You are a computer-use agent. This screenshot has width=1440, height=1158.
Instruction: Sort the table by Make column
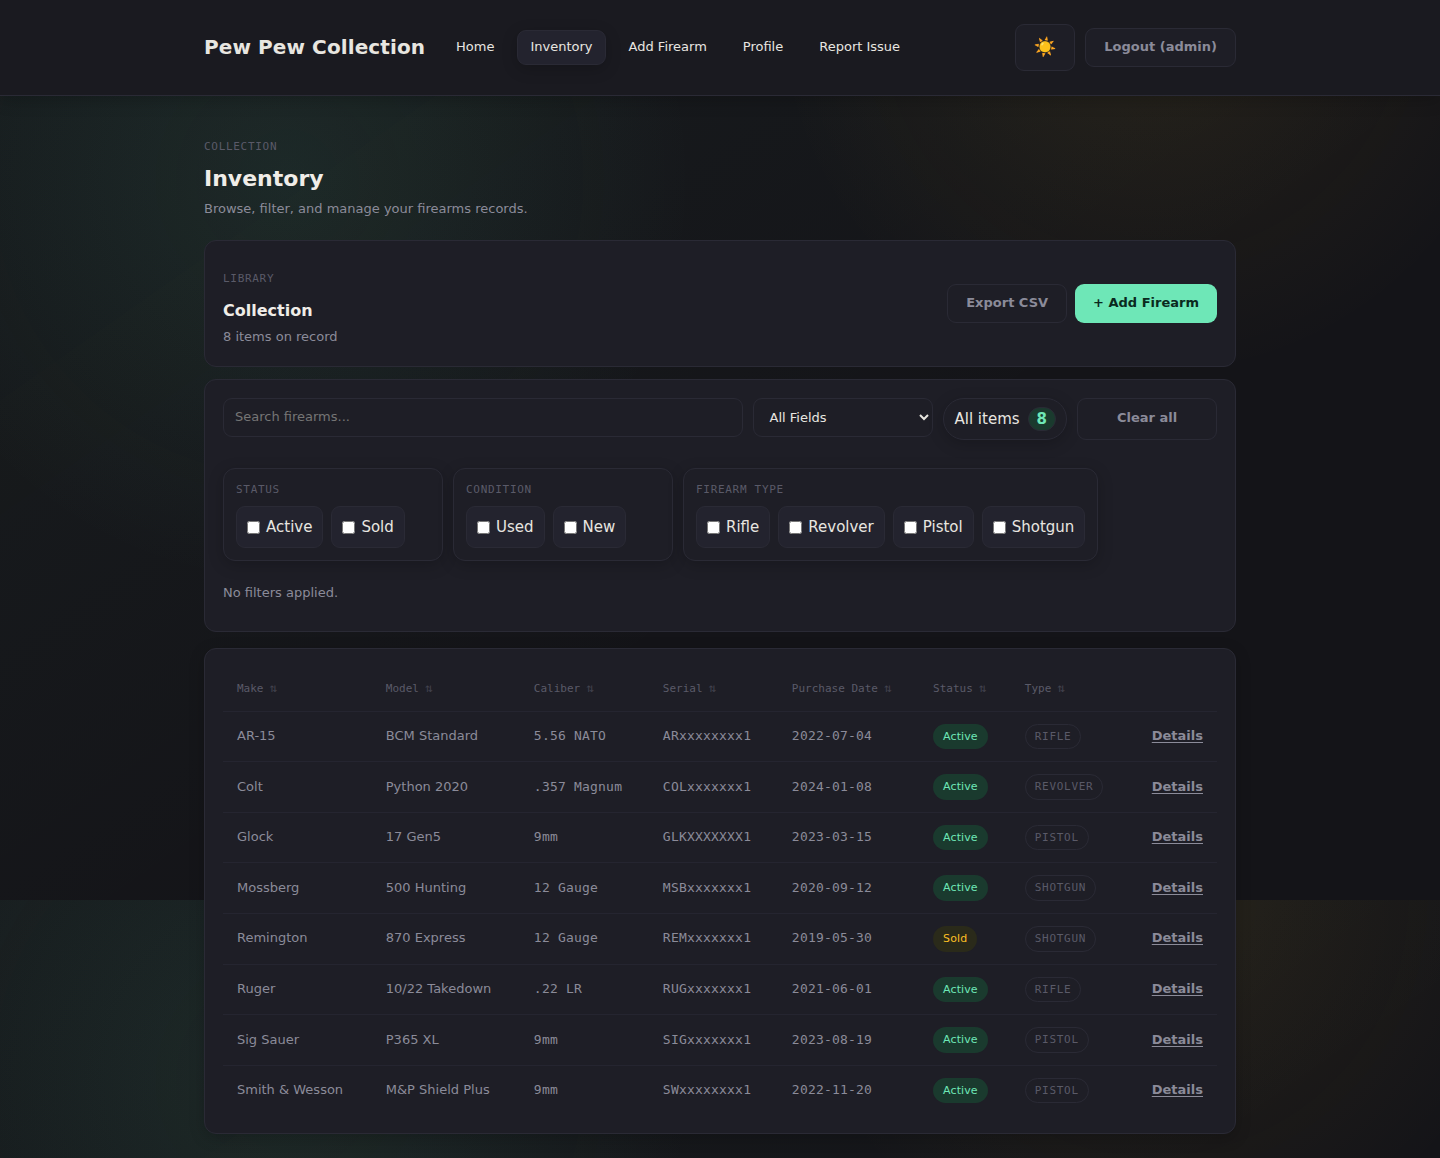click(256, 688)
